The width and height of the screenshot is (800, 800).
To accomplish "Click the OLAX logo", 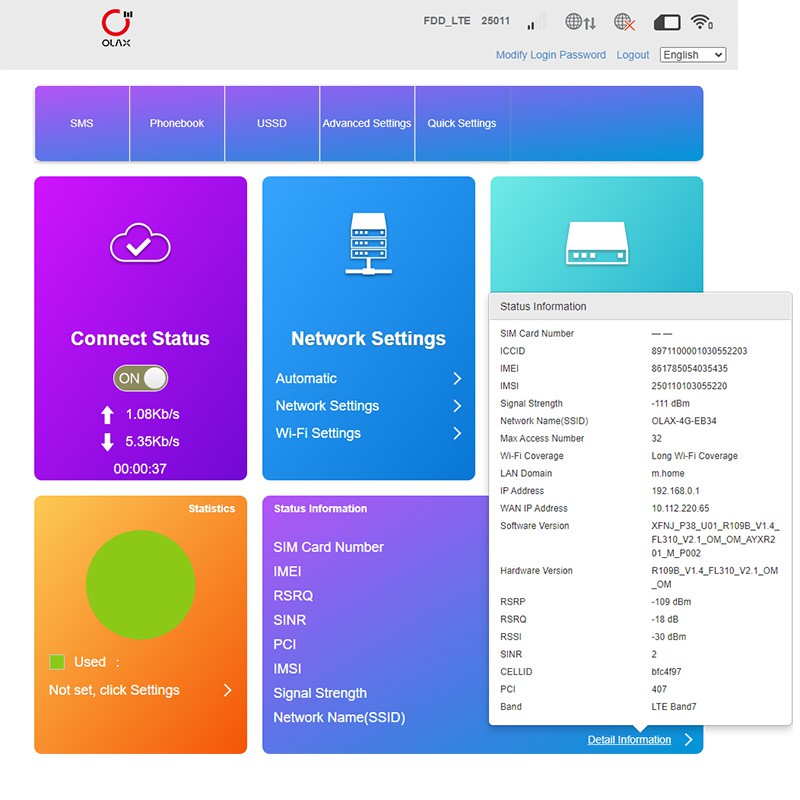I will pos(116,28).
